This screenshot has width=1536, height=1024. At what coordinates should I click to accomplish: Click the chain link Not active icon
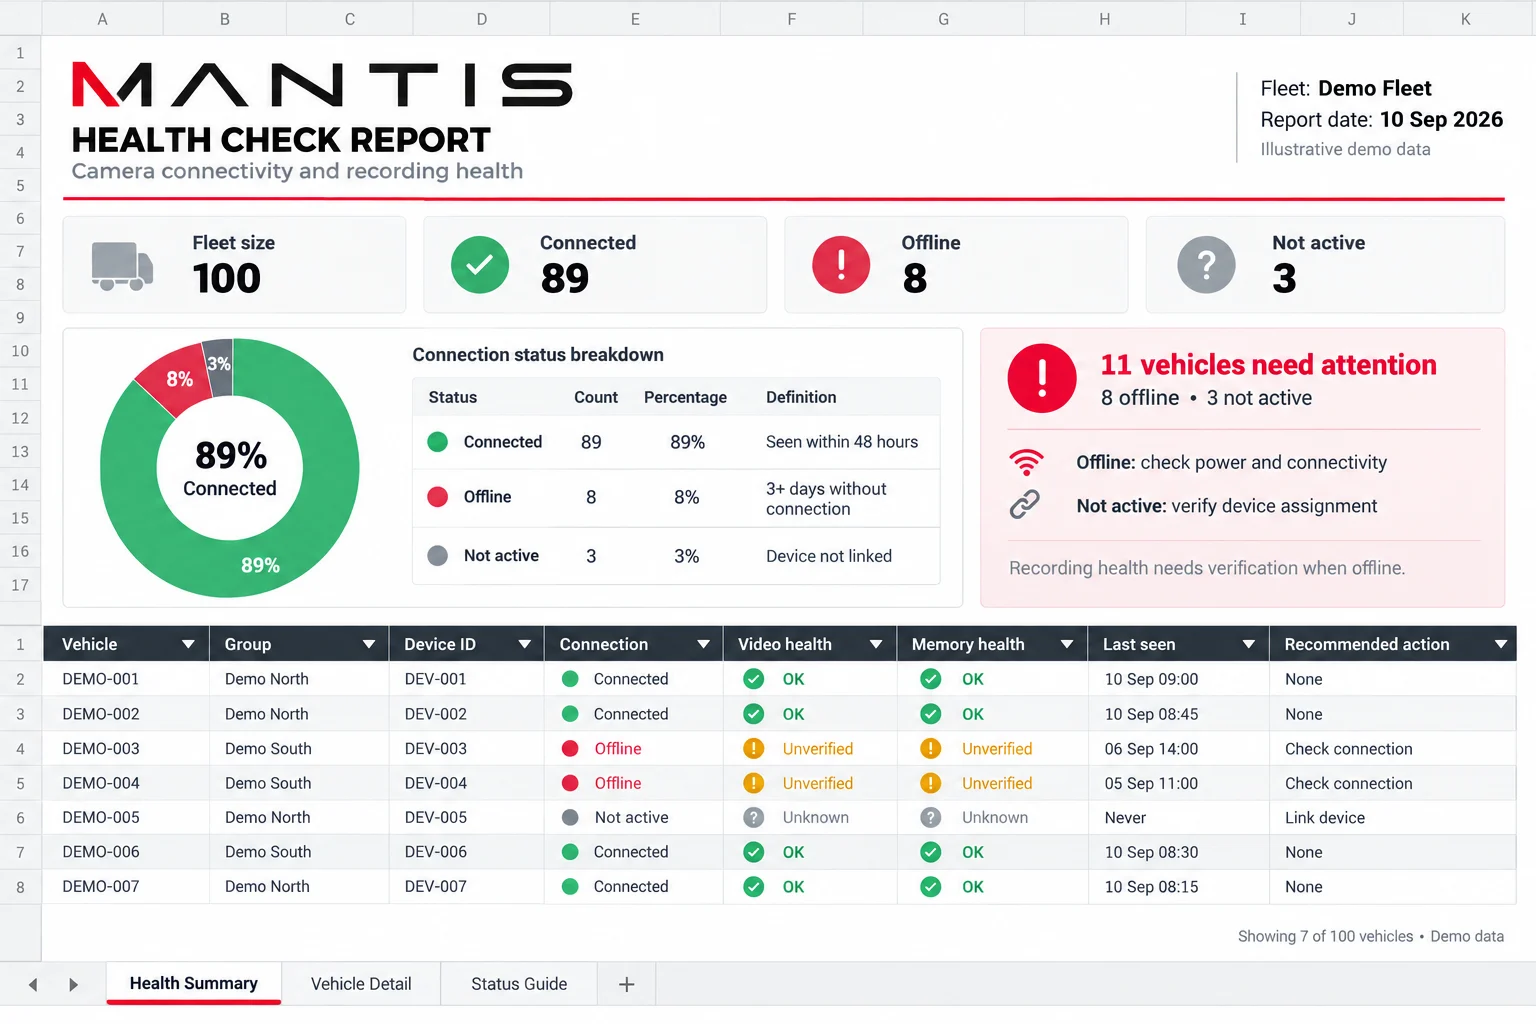(1025, 505)
